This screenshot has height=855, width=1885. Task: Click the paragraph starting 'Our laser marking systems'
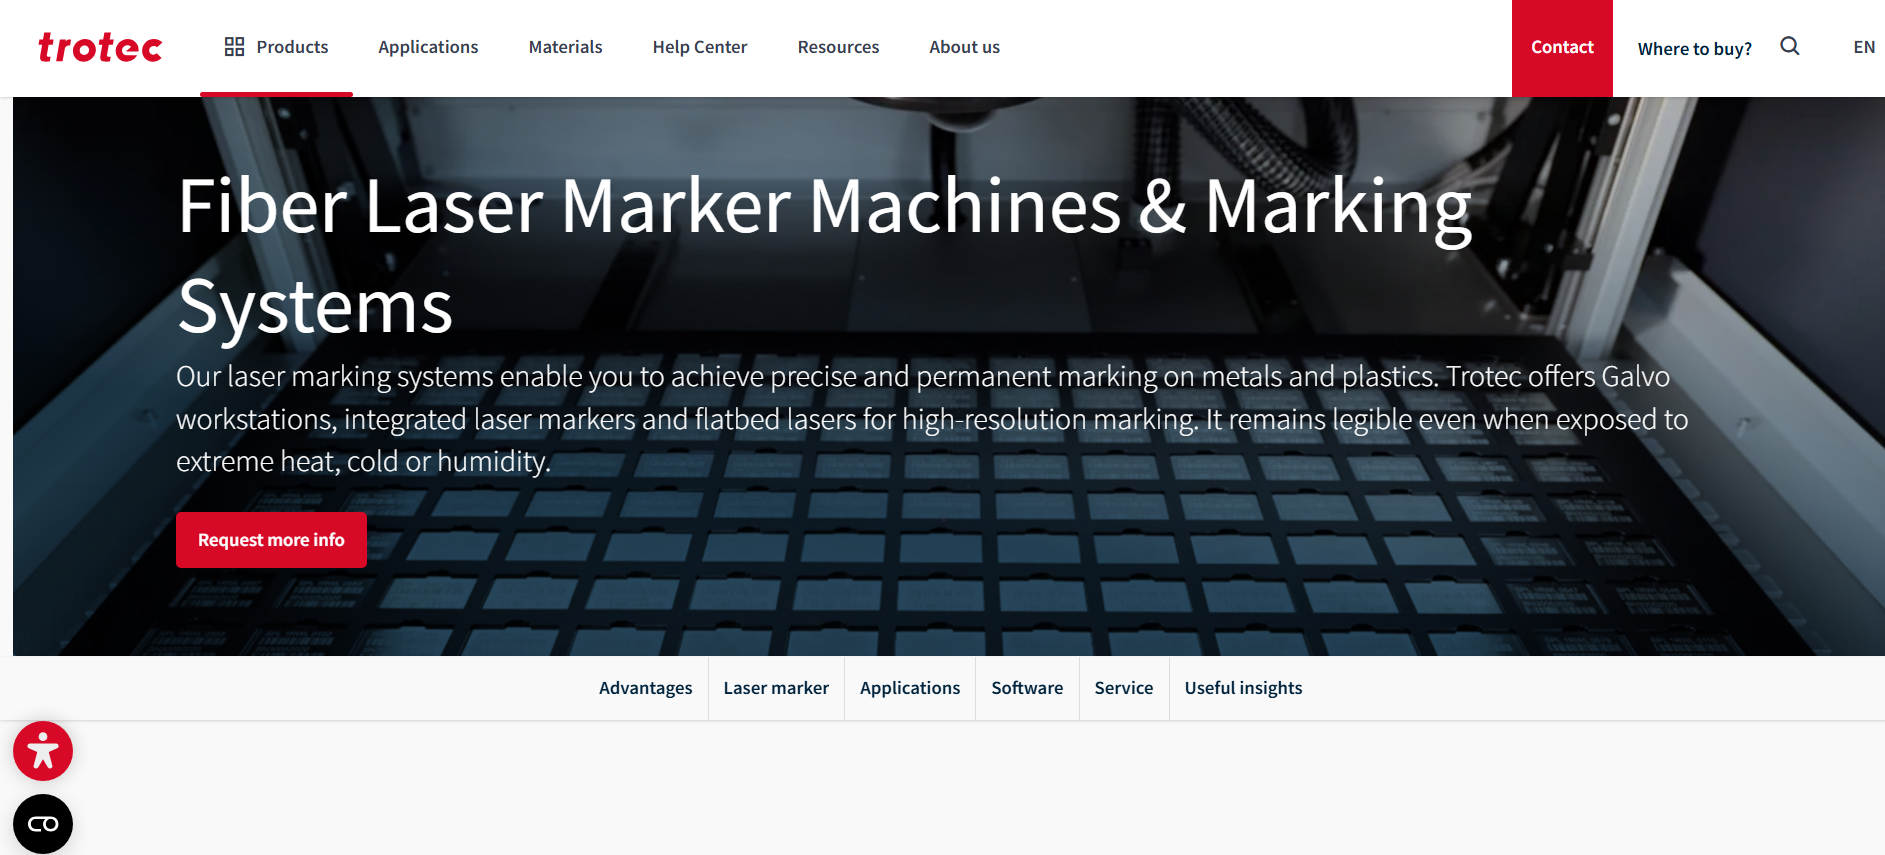coord(932,419)
